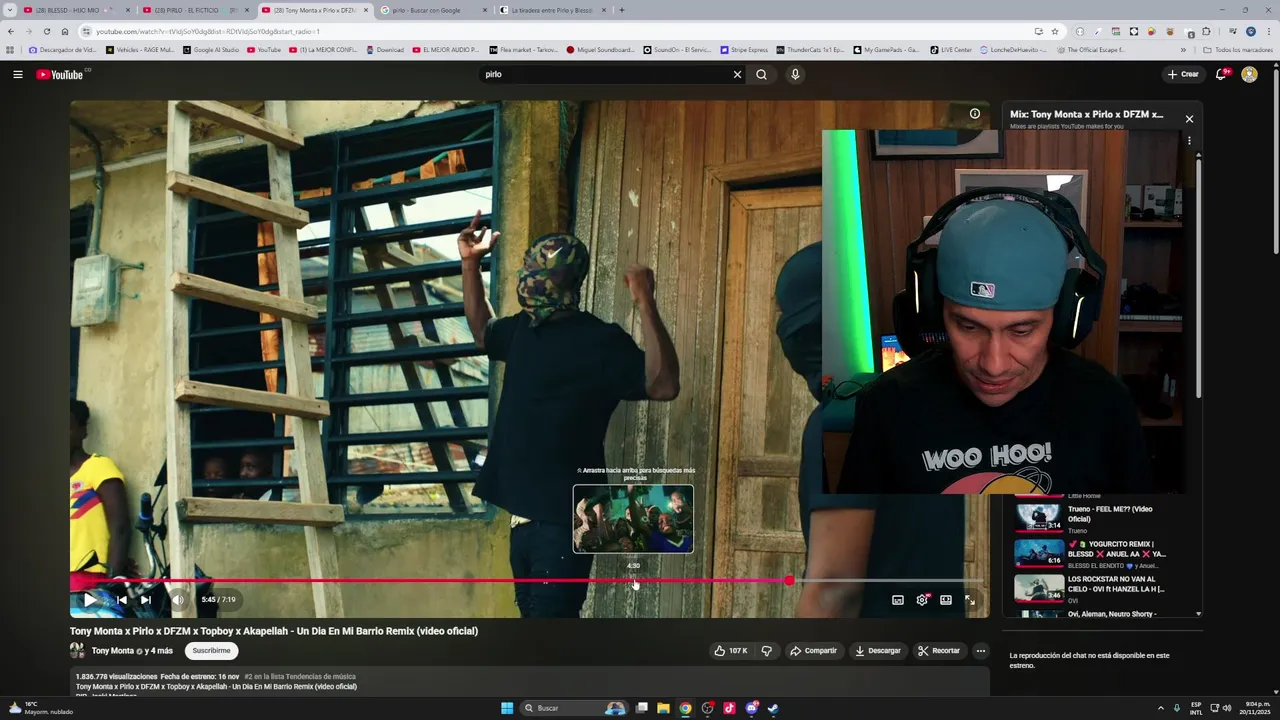Open the Tony Monta channel link
This screenshot has height=720, width=1280.
click(113, 651)
